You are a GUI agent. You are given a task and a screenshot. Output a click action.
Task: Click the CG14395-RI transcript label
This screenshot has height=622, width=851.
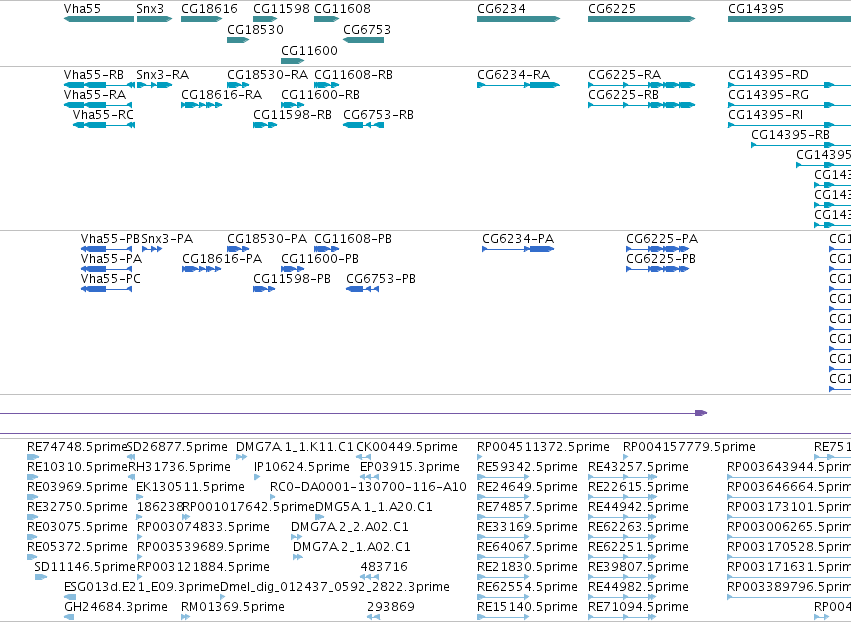point(765,115)
